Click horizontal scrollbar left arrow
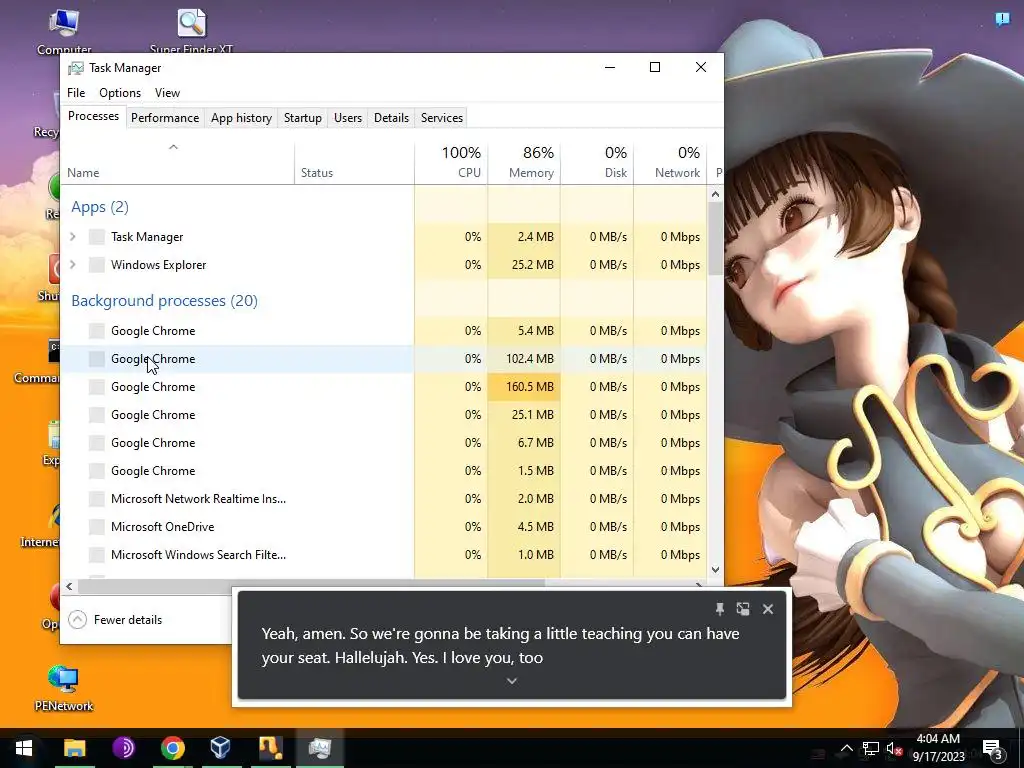1024x768 pixels. [69, 586]
